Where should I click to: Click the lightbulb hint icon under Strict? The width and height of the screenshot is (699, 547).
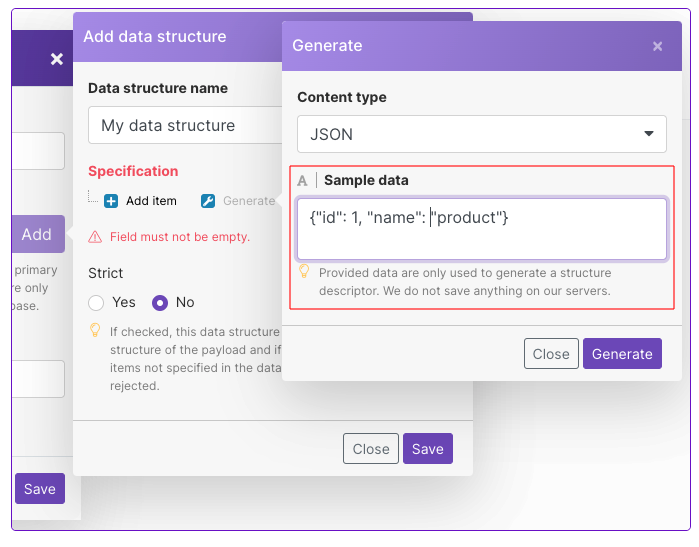[96, 330]
